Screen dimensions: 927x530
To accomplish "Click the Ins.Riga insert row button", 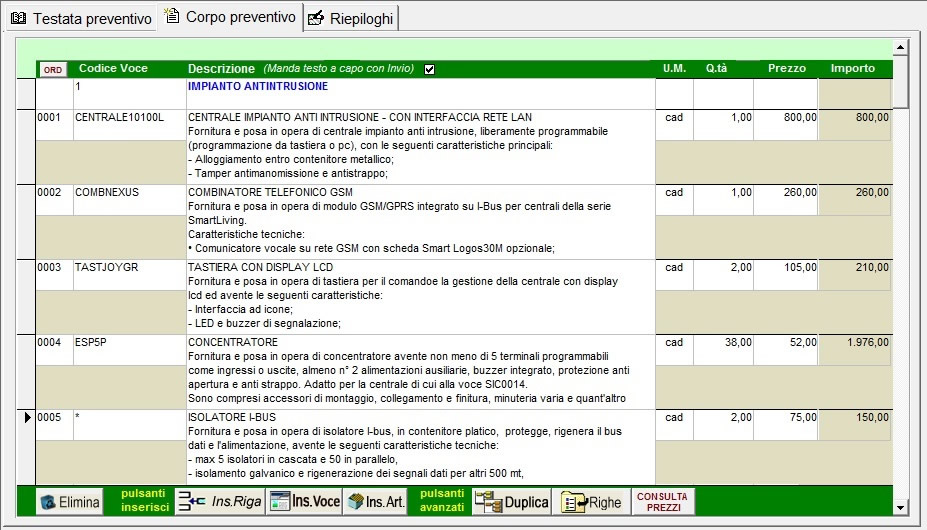I will 220,502.
